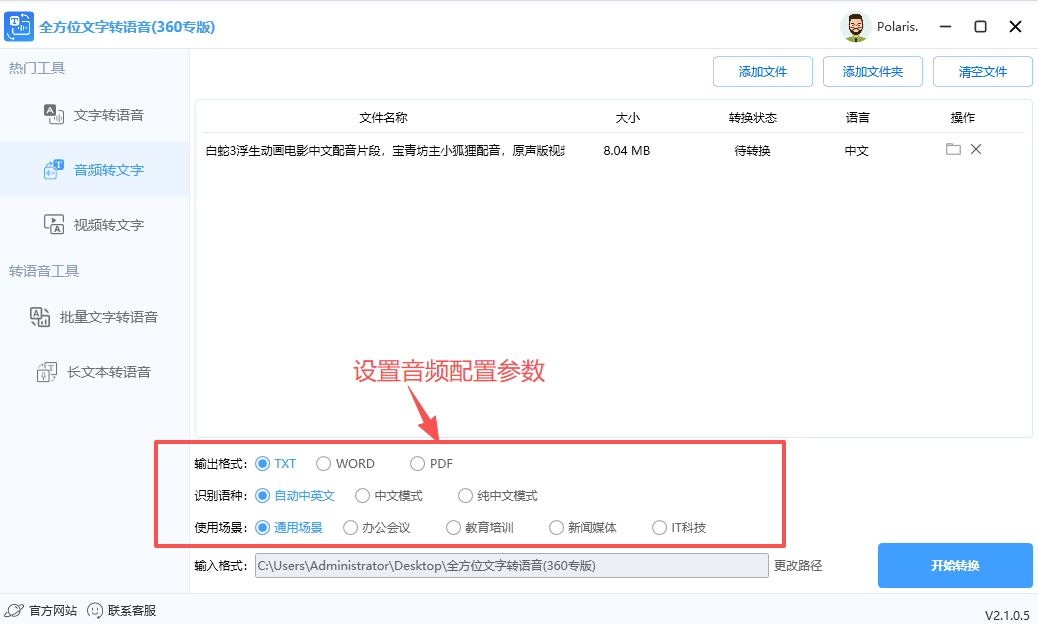Click the folder icon for 白蛇3 file

[952, 148]
